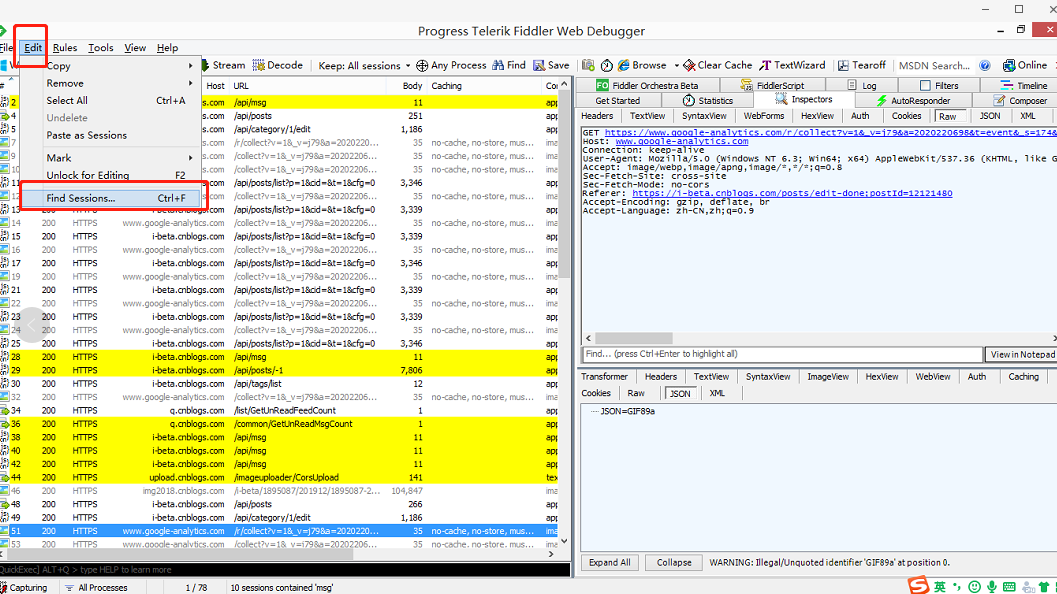
Task: Click the Find highlight input field
Action: coord(782,354)
